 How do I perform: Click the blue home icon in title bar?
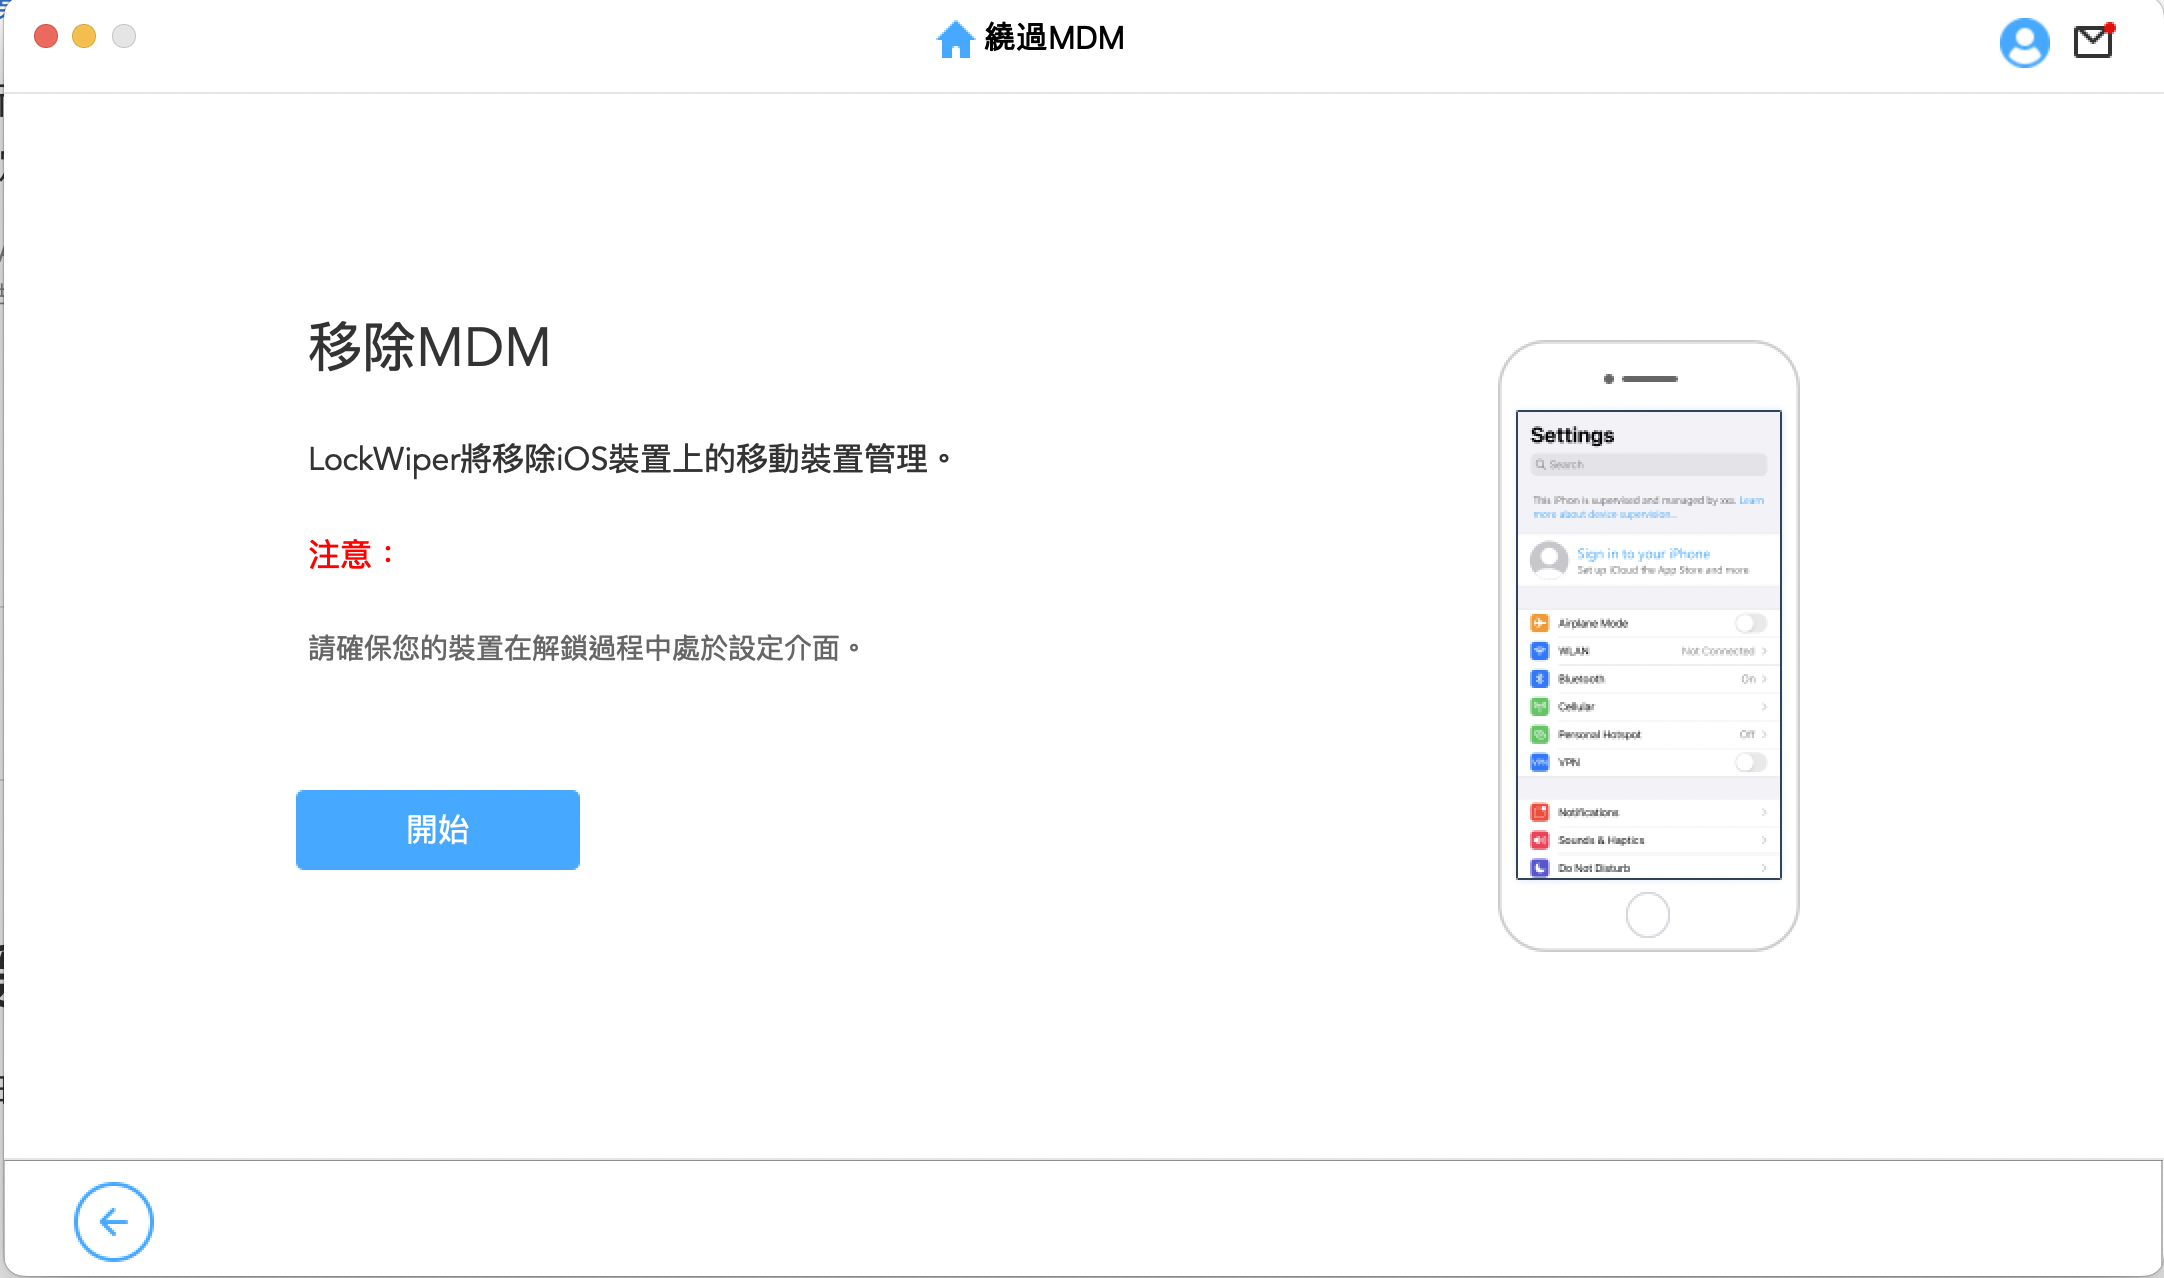(x=954, y=39)
